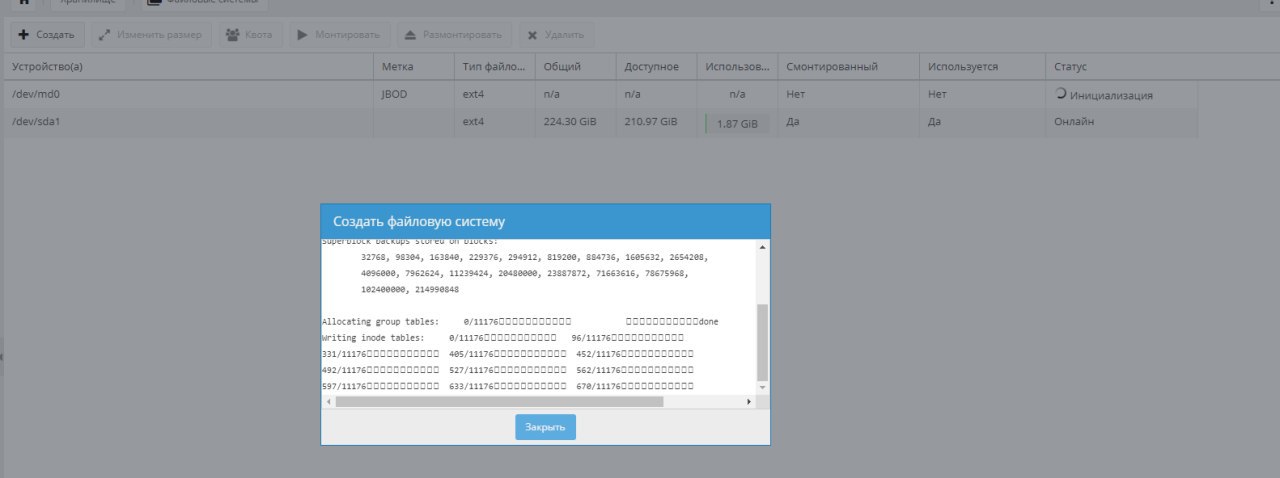Click the log's horizontal scrollbar left arrow
Viewport: 1280px width, 478px height.
point(328,401)
